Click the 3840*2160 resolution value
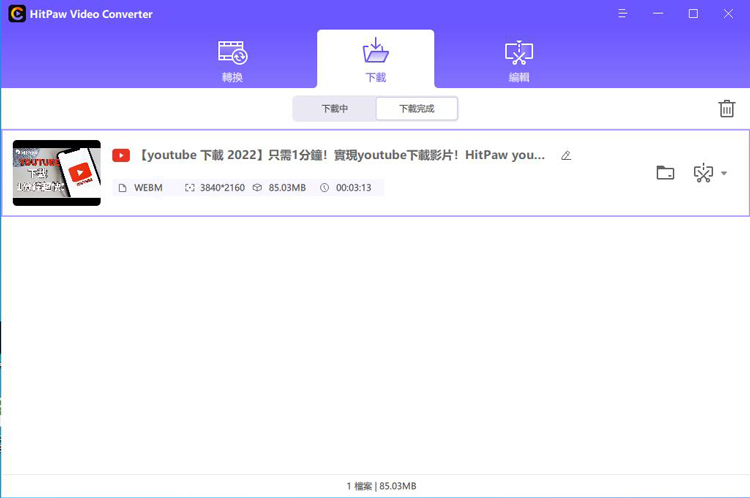 tap(222, 188)
